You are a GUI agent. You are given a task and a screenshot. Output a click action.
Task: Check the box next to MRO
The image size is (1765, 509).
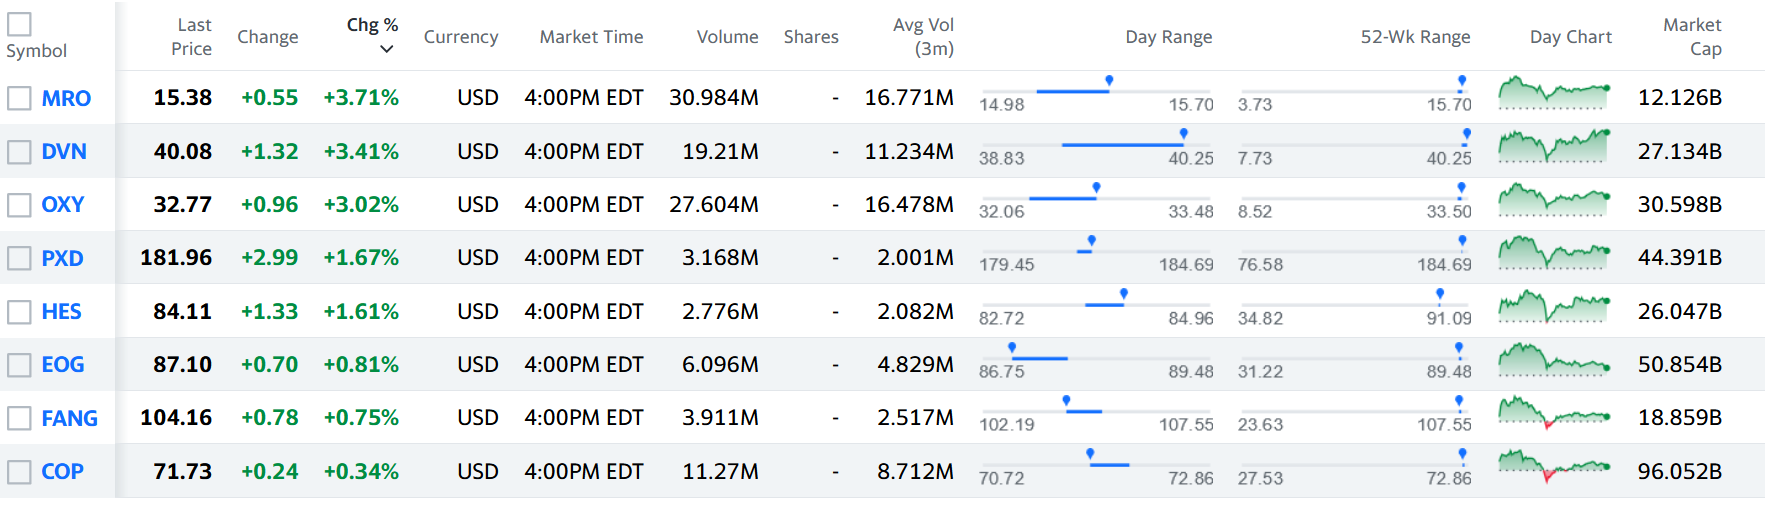point(19,98)
